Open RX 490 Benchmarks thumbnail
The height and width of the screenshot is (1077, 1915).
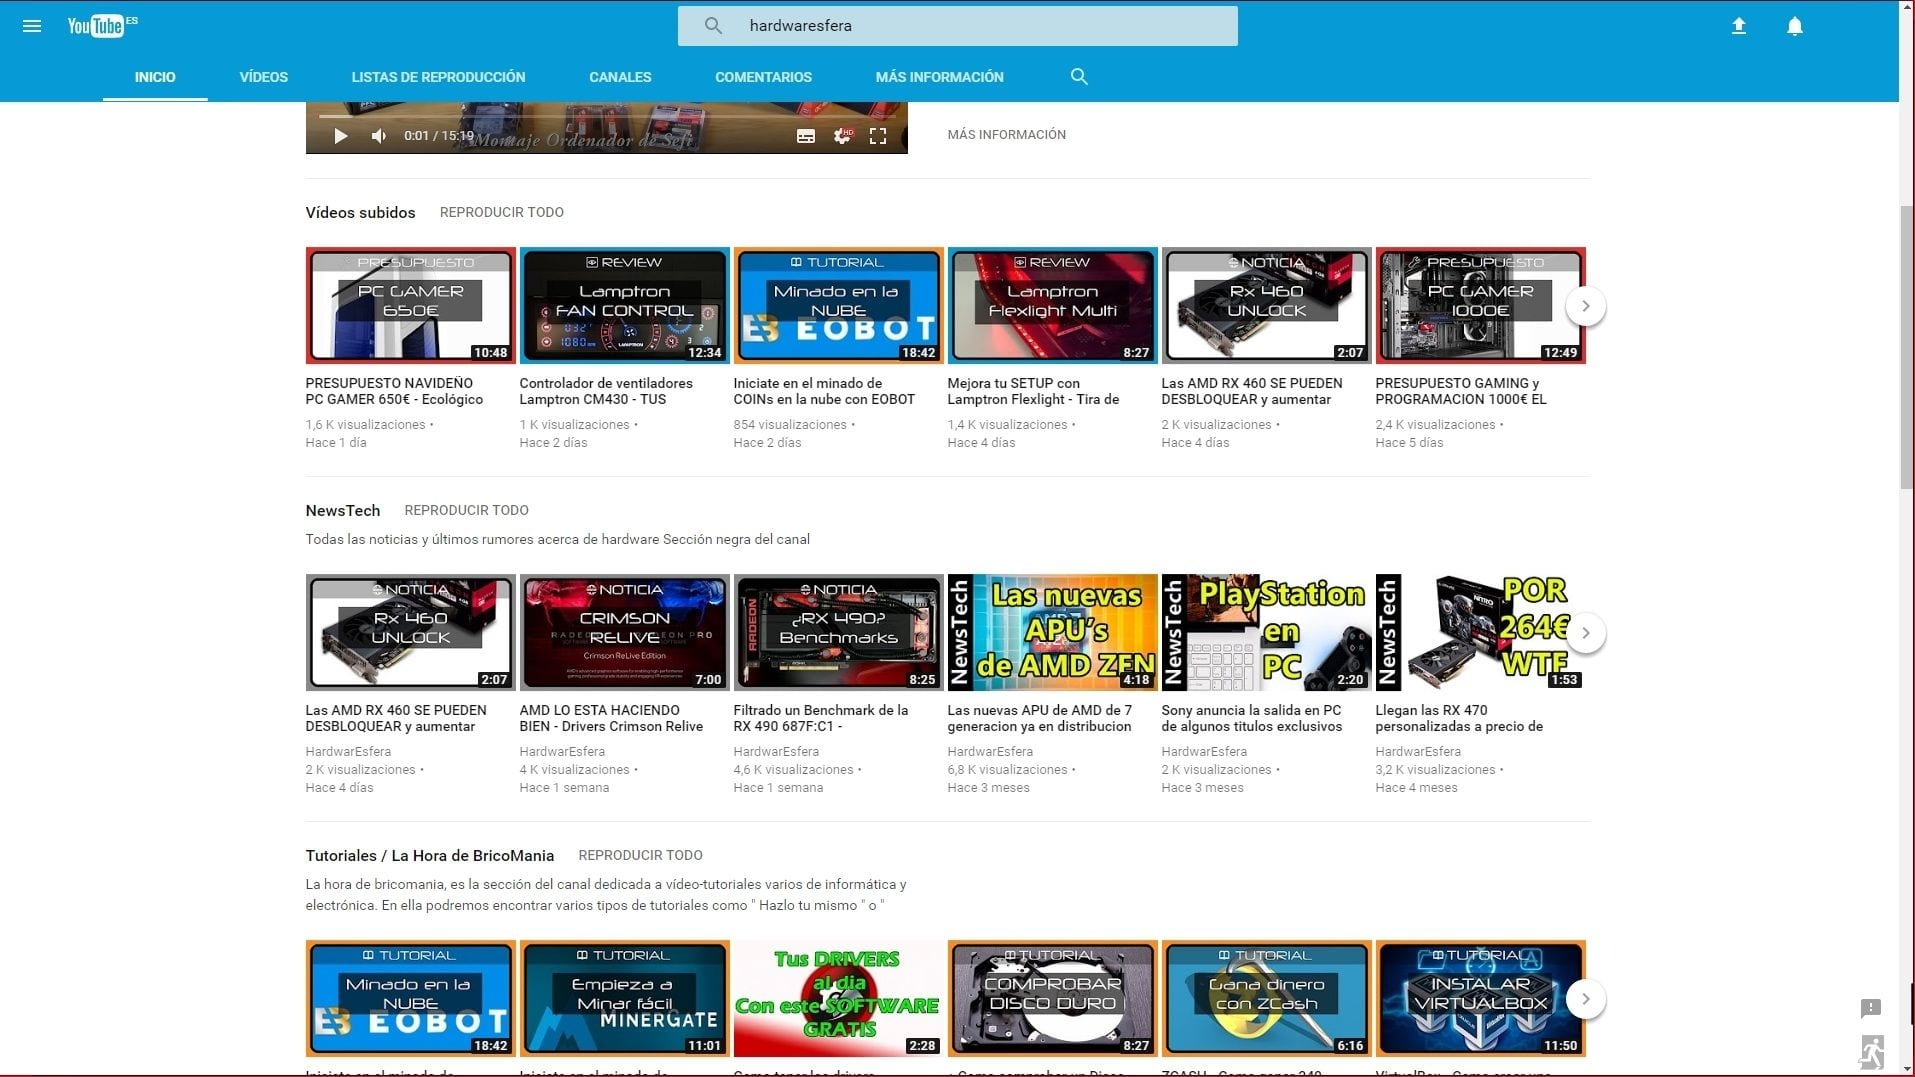pyautogui.click(x=838, y=632)
